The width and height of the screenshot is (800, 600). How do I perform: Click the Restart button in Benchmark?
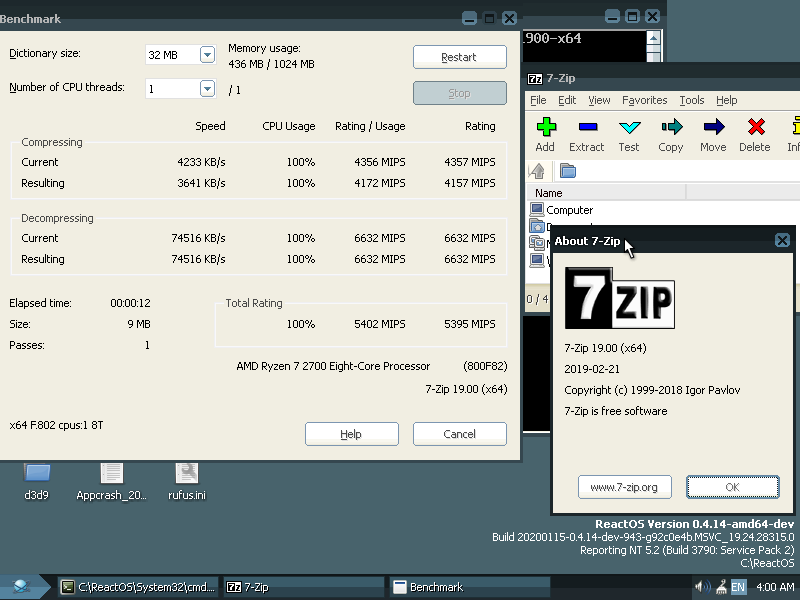point(460,57)
